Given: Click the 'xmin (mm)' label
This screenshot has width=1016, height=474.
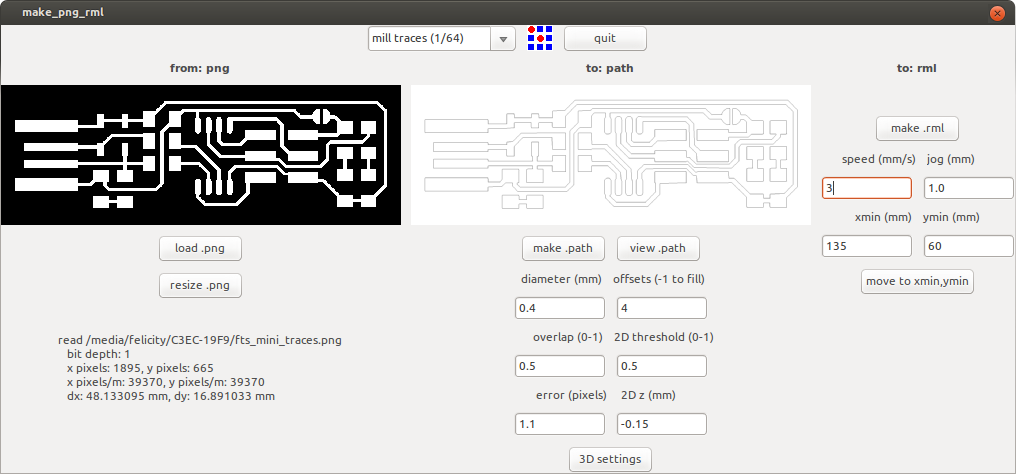Looking at the screenshot, I should 881,218.
